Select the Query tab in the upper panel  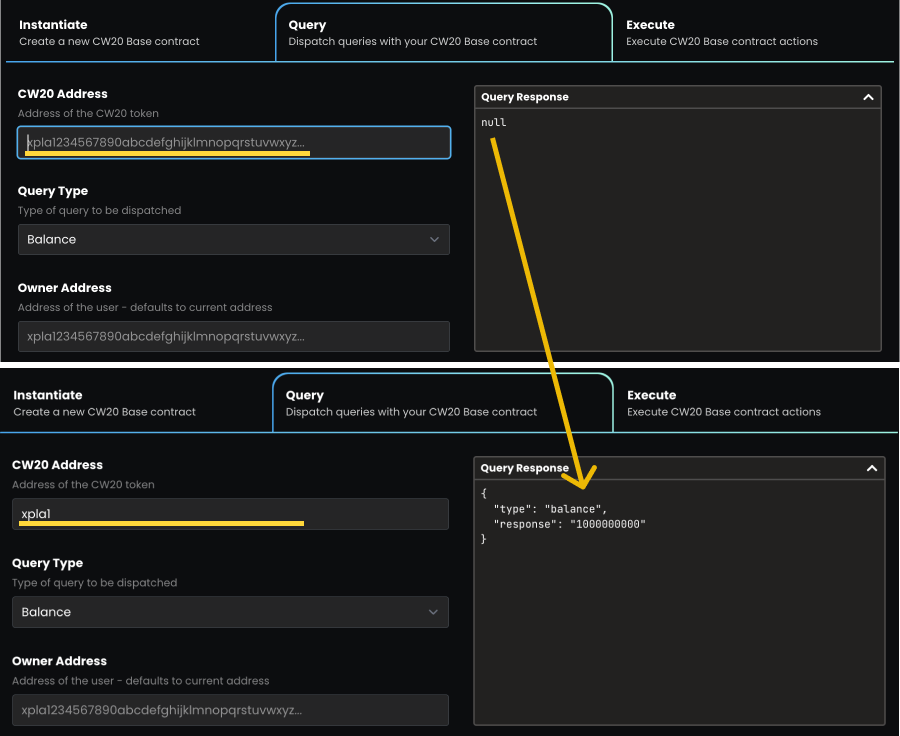[443, 32]
